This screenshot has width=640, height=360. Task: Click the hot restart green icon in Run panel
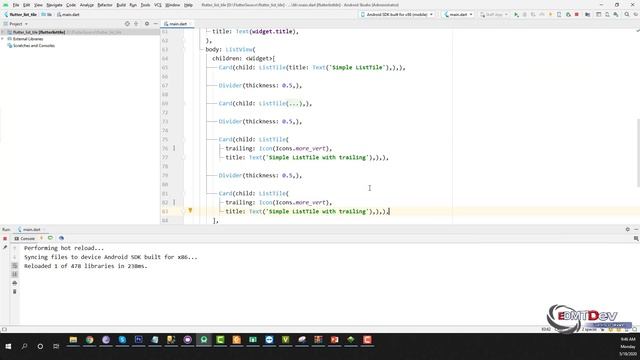coord(50,238)
